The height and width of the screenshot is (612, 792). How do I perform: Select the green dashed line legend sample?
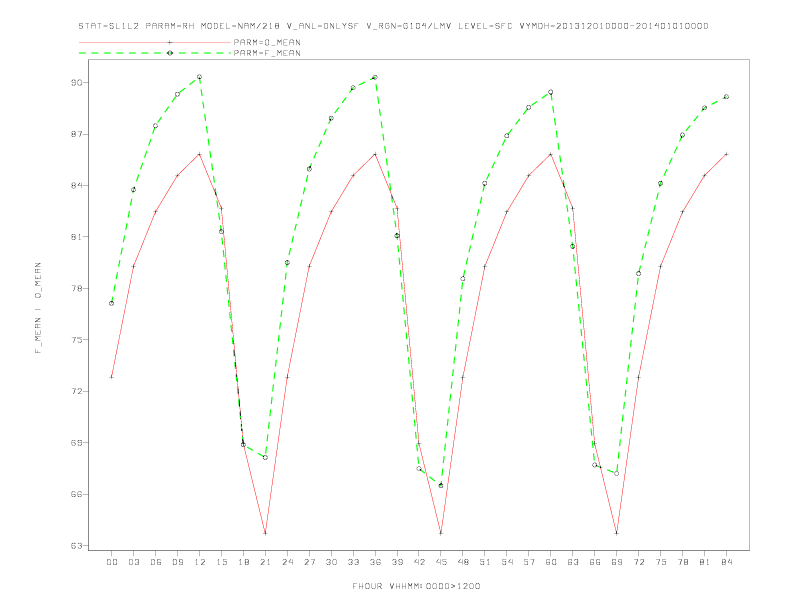pos(155,53)
